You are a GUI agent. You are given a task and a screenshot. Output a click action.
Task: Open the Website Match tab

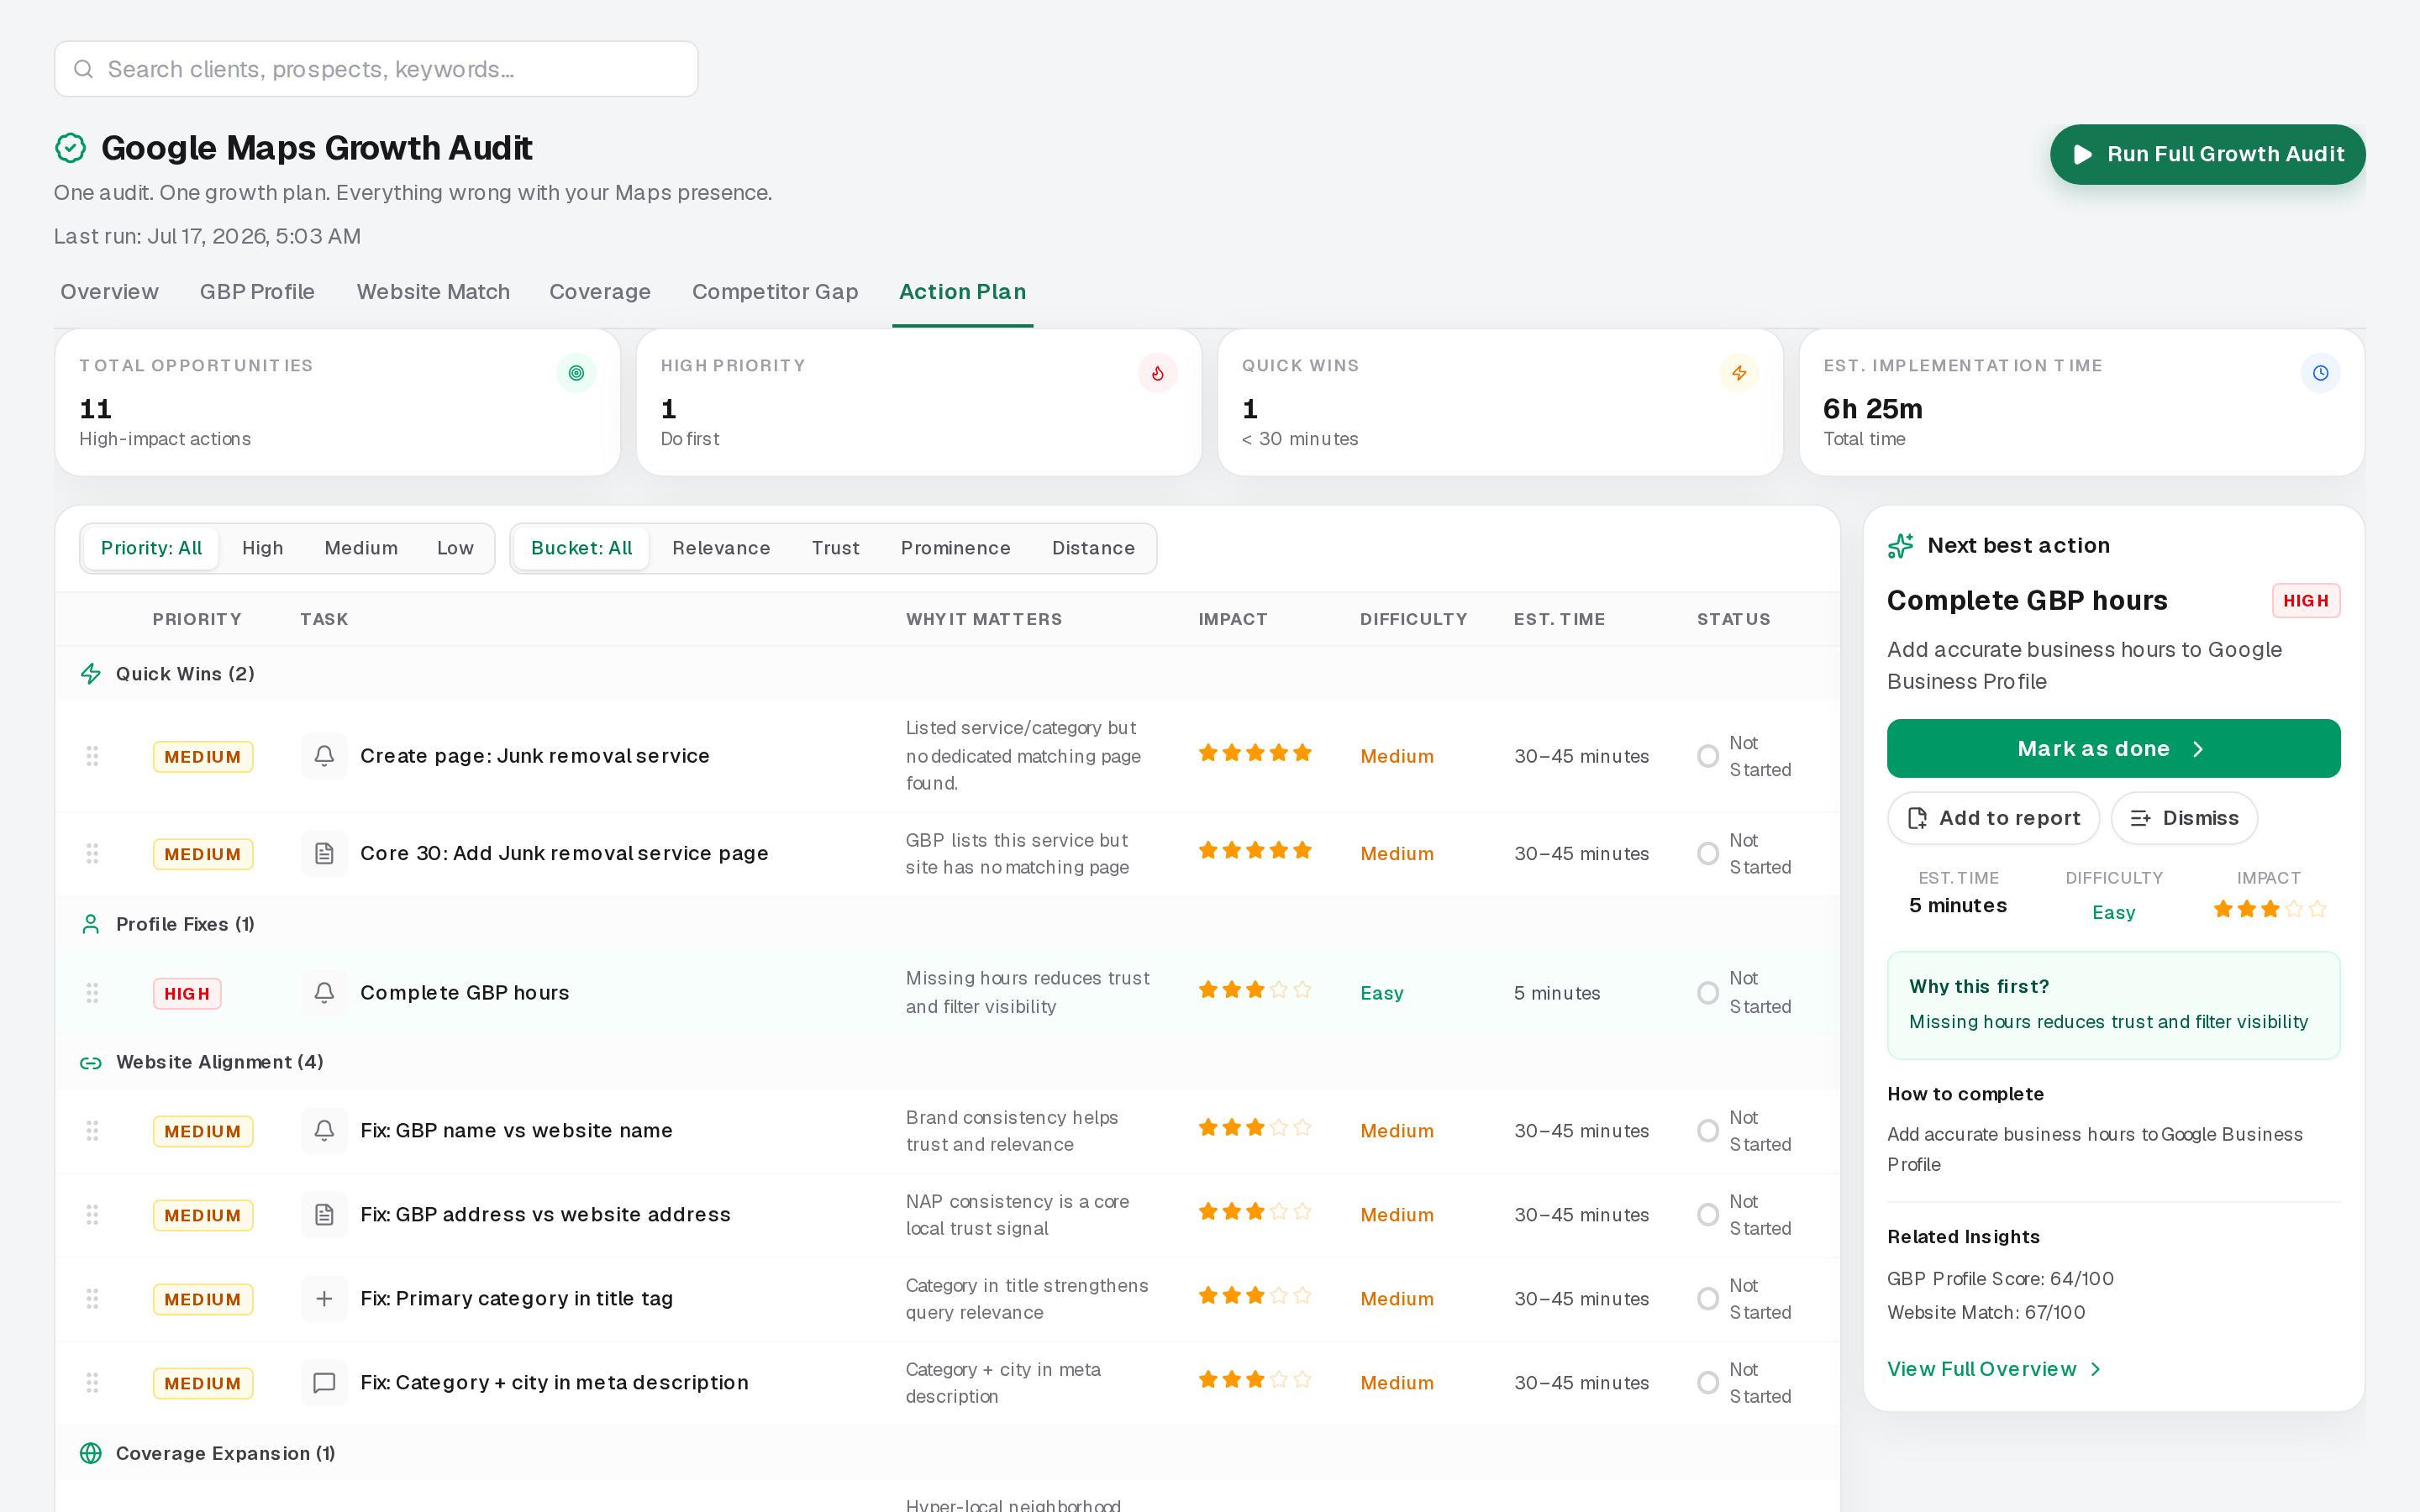coord(433,291)
